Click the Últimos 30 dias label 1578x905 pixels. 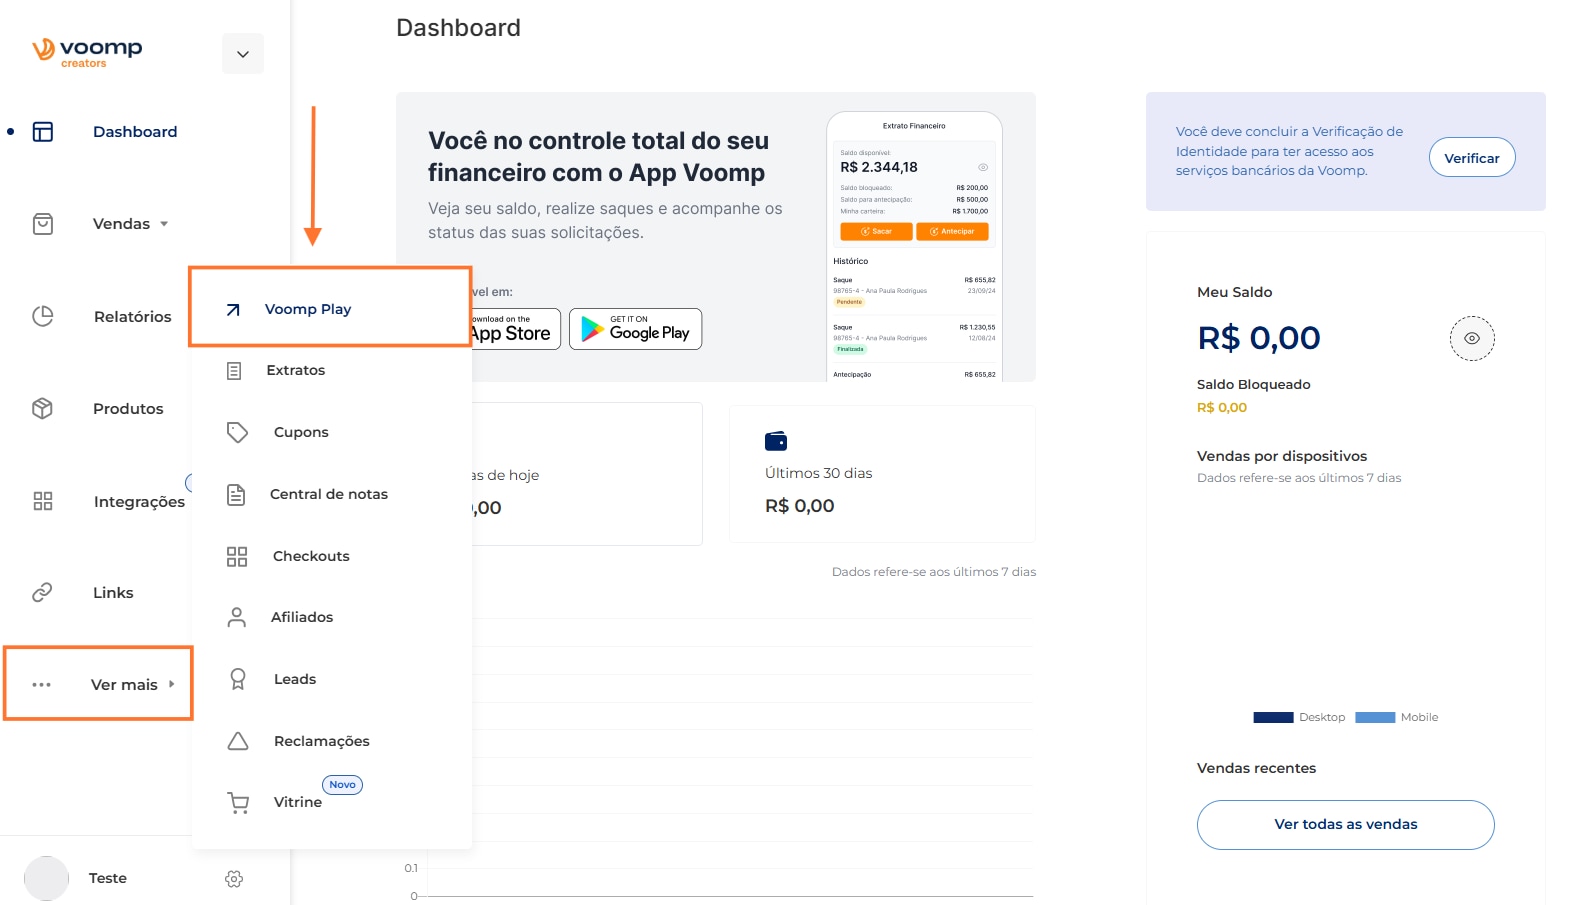819,473
